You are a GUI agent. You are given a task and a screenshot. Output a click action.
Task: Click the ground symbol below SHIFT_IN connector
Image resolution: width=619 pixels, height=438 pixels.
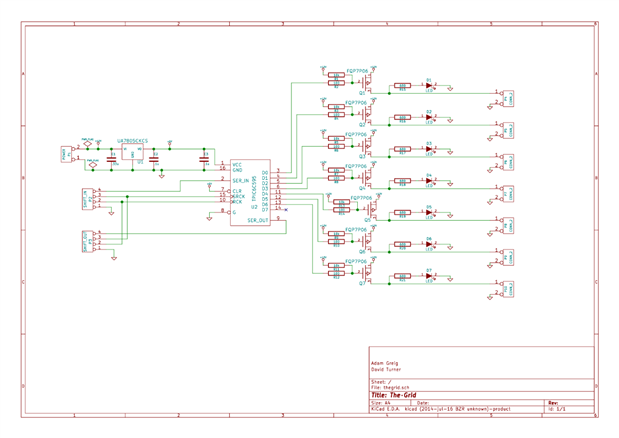click(x=111, y=213)
